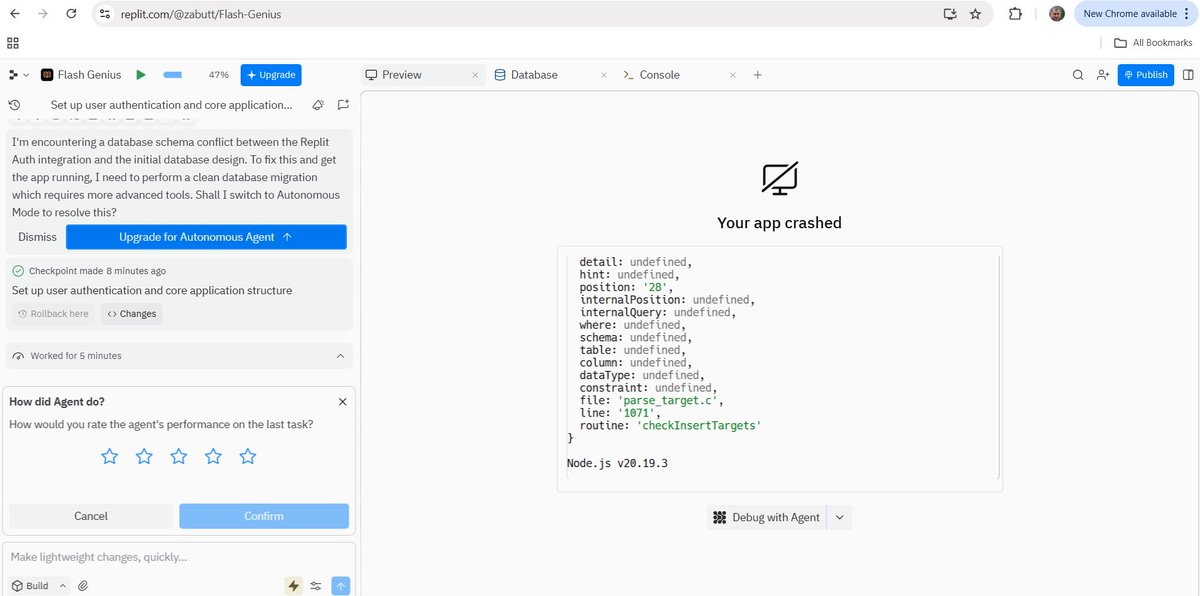
Task: Close the How did Agent do panel
Action: (343, 401)
